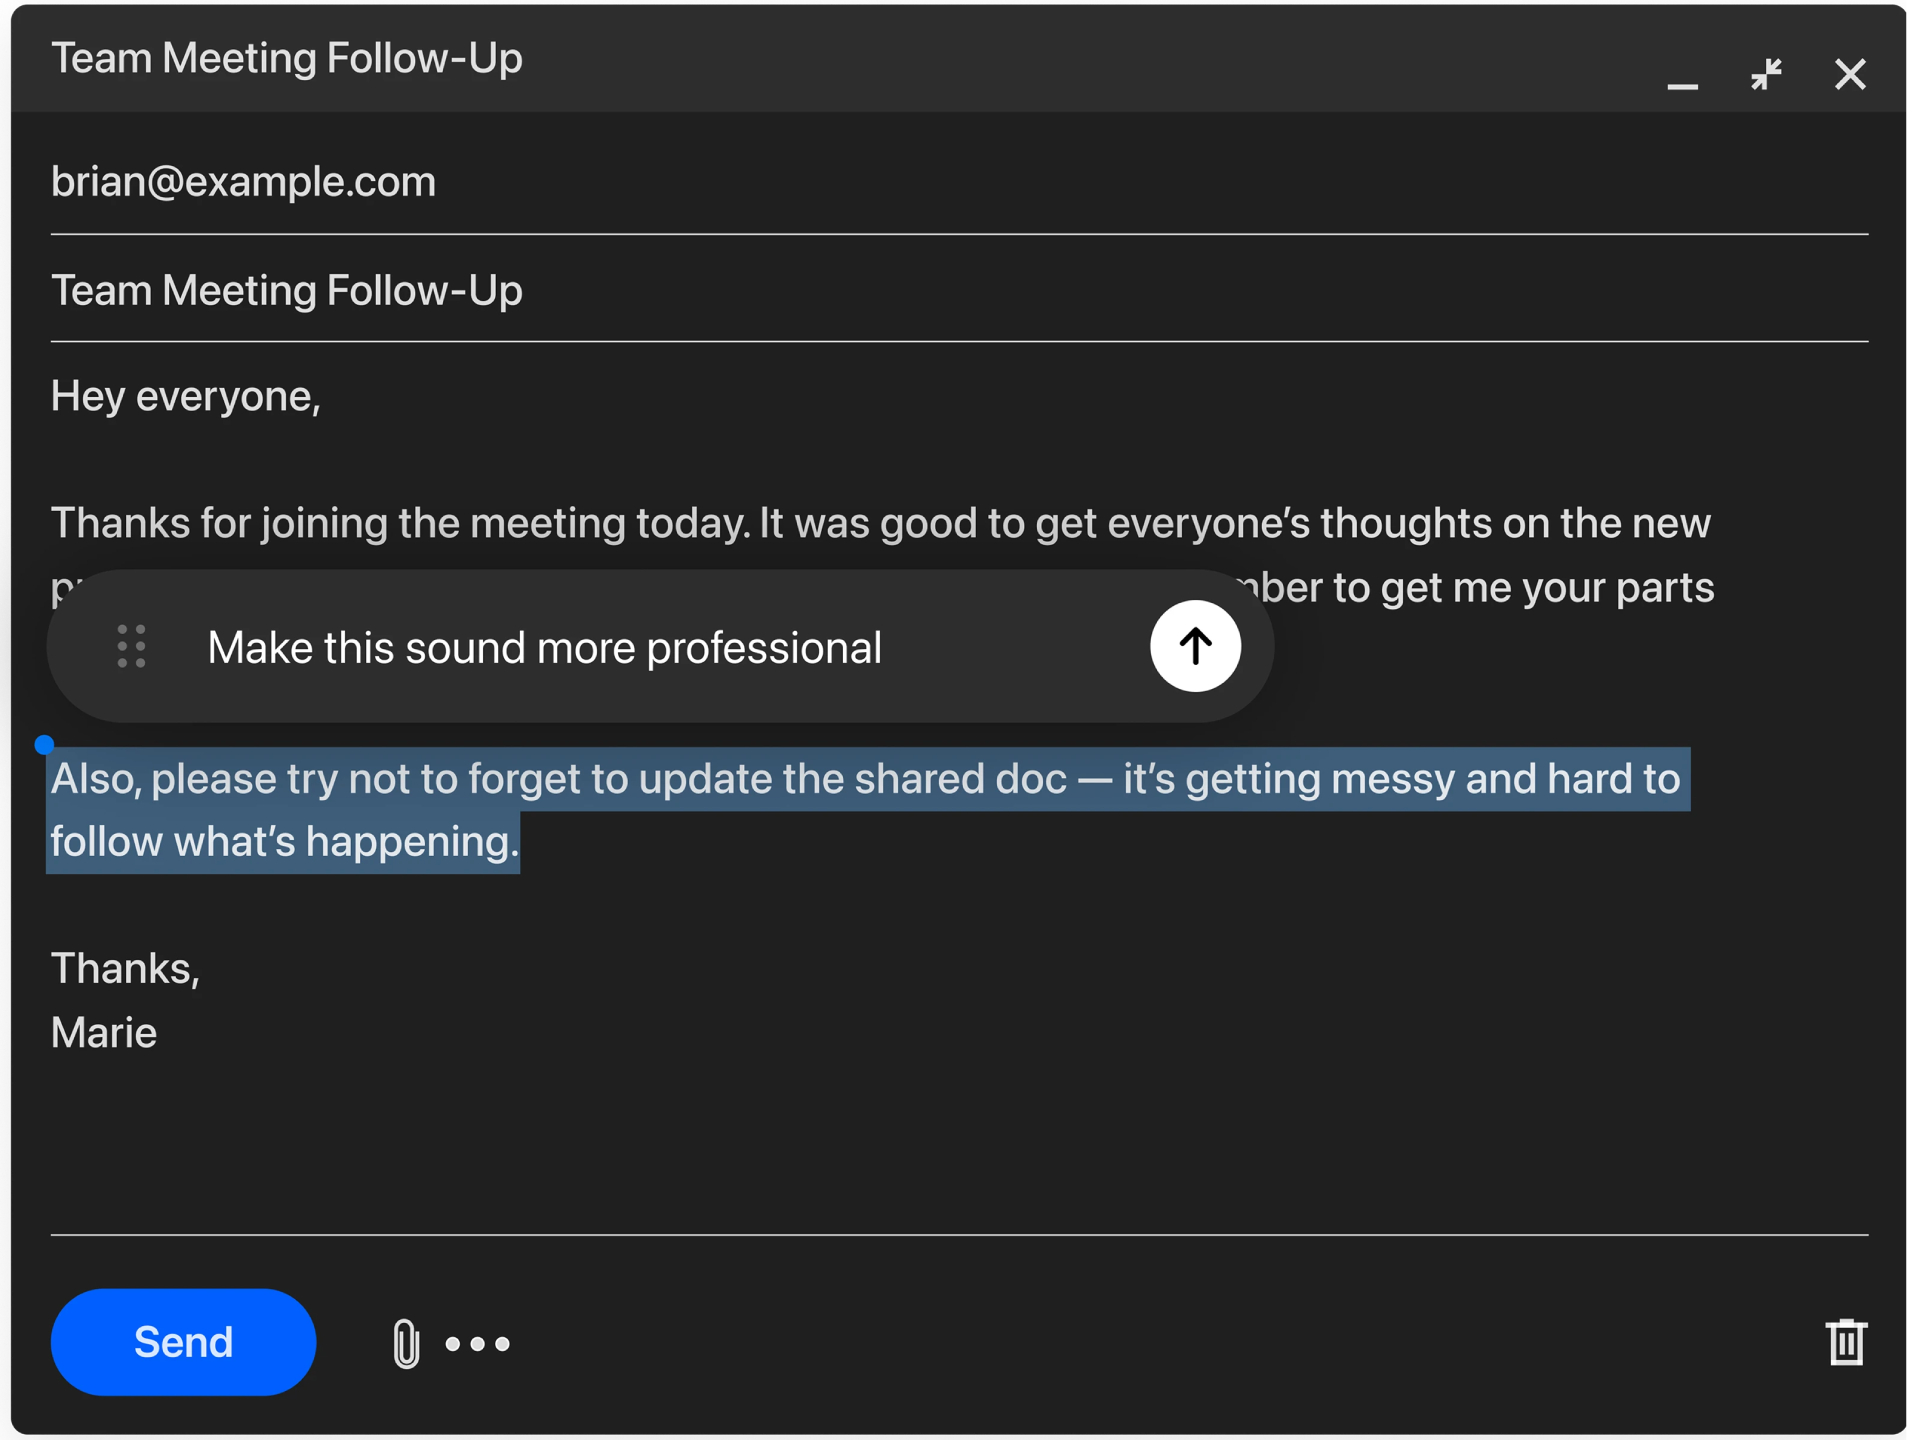Click the "Thanks for joining" paragraph

880,524
